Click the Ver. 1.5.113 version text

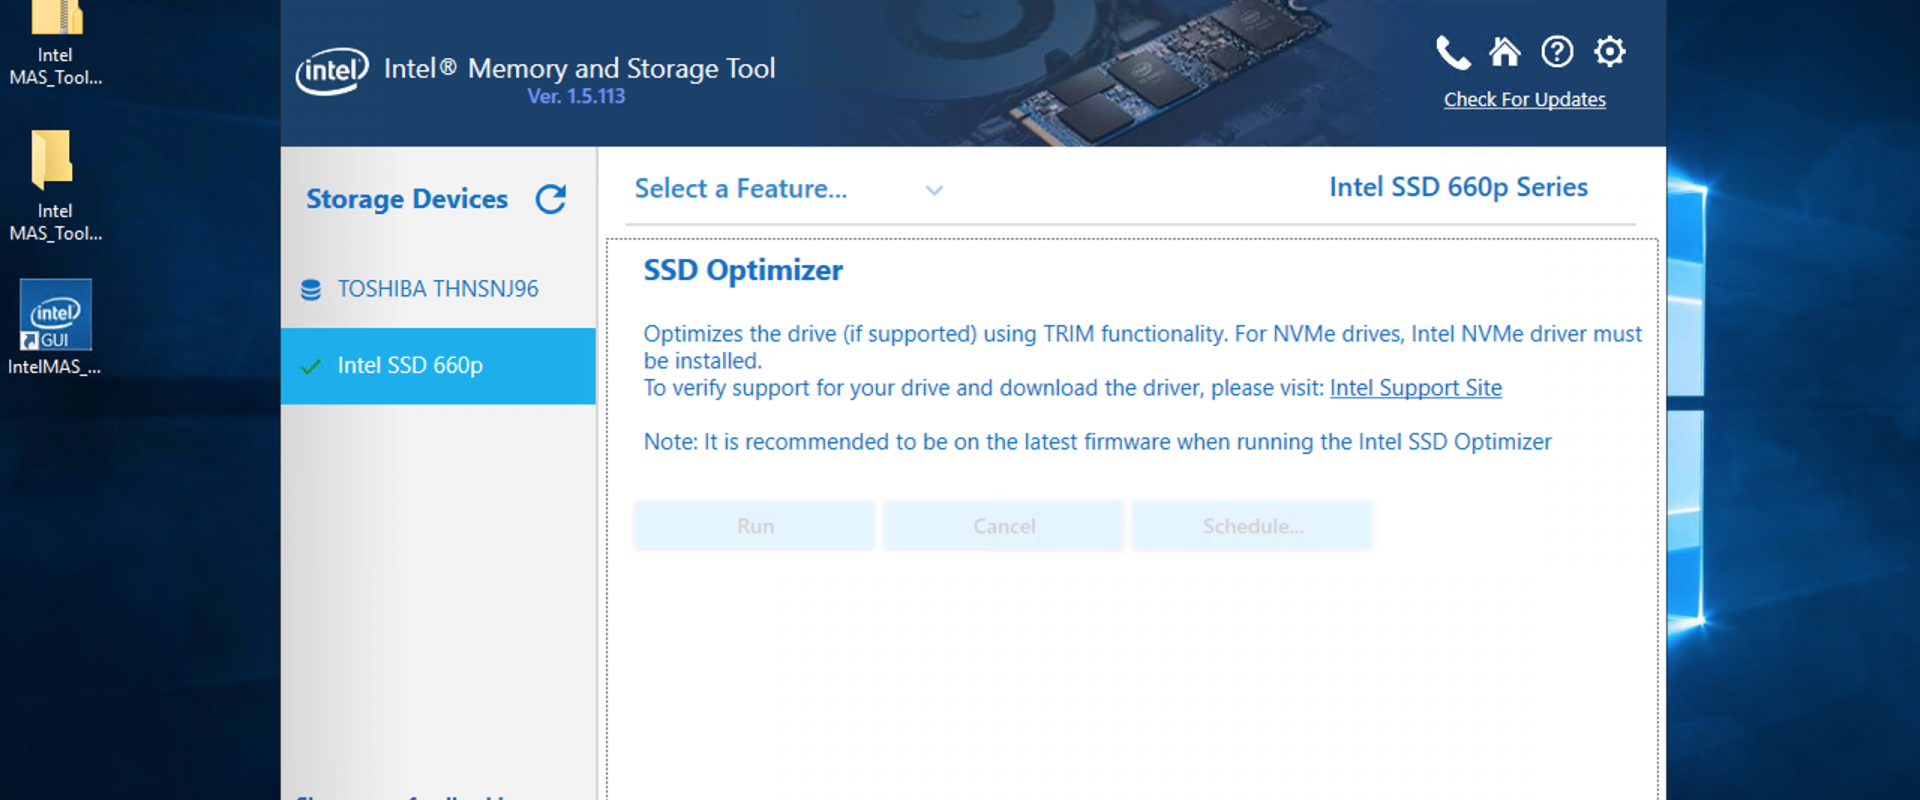(x=576, y=96)
